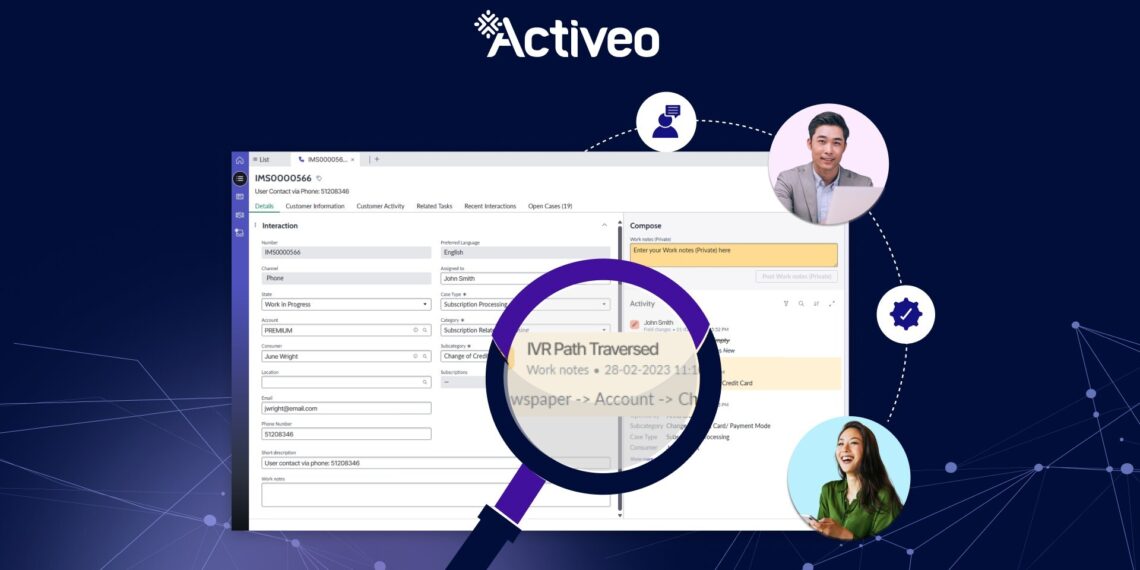Expand the Activity panel with the arrows icon

[832, 304]
